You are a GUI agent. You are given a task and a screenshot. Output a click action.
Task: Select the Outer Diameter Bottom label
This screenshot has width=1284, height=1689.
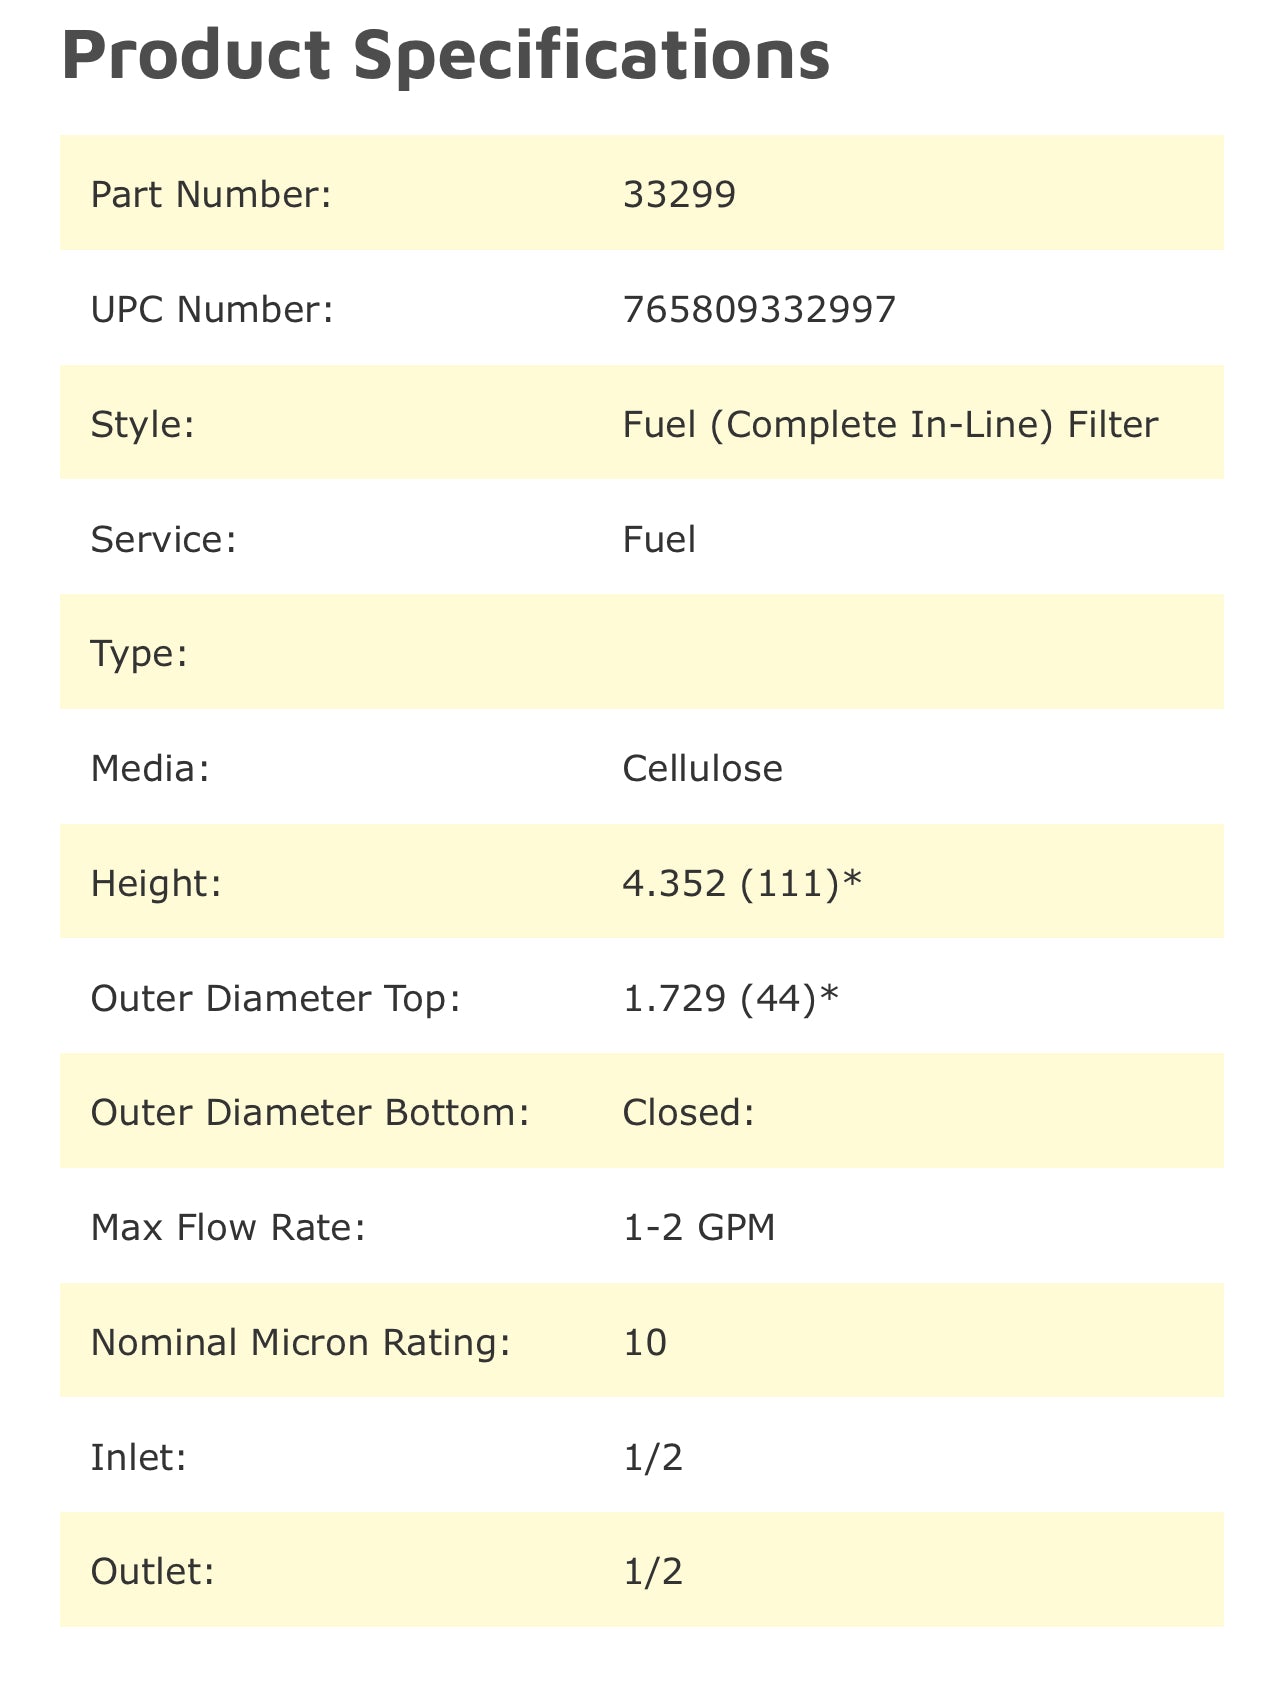[309, 1112]
